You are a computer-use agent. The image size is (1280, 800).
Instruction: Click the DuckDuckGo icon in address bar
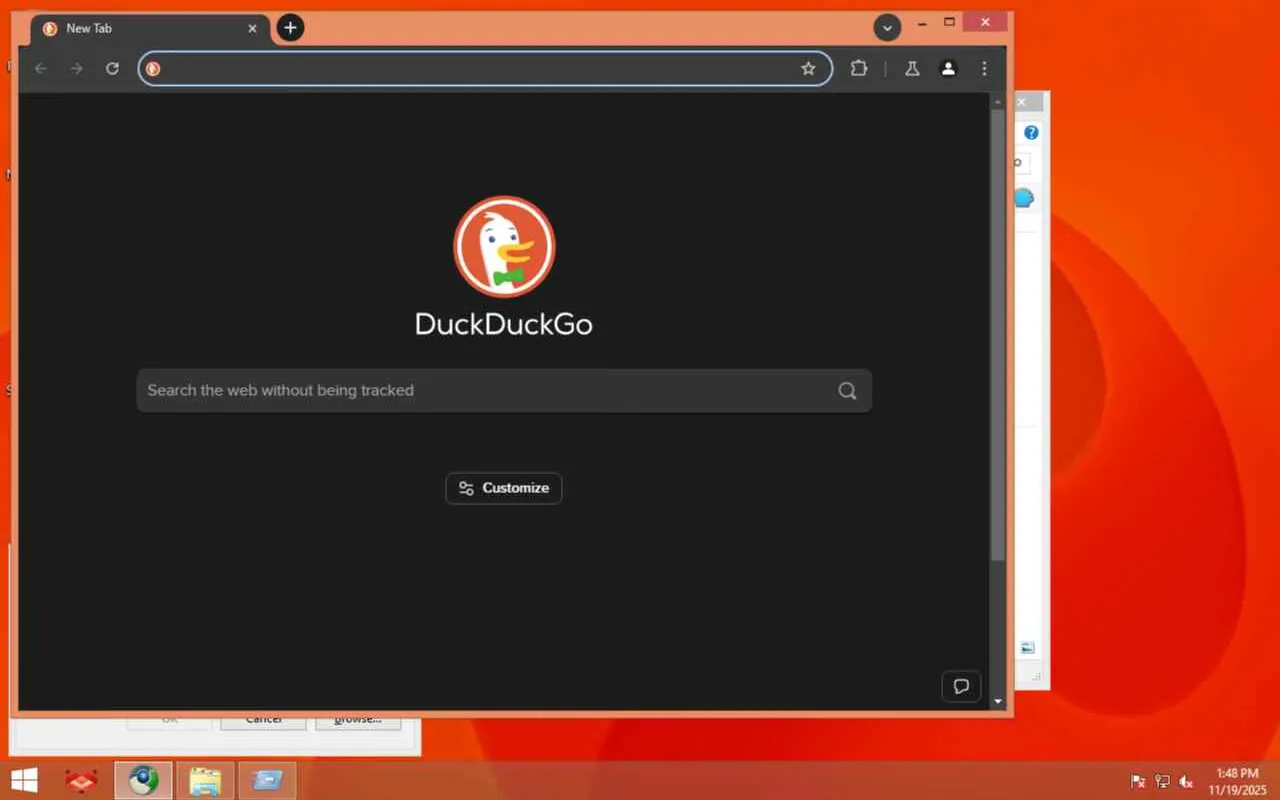[x=153, y=69]
